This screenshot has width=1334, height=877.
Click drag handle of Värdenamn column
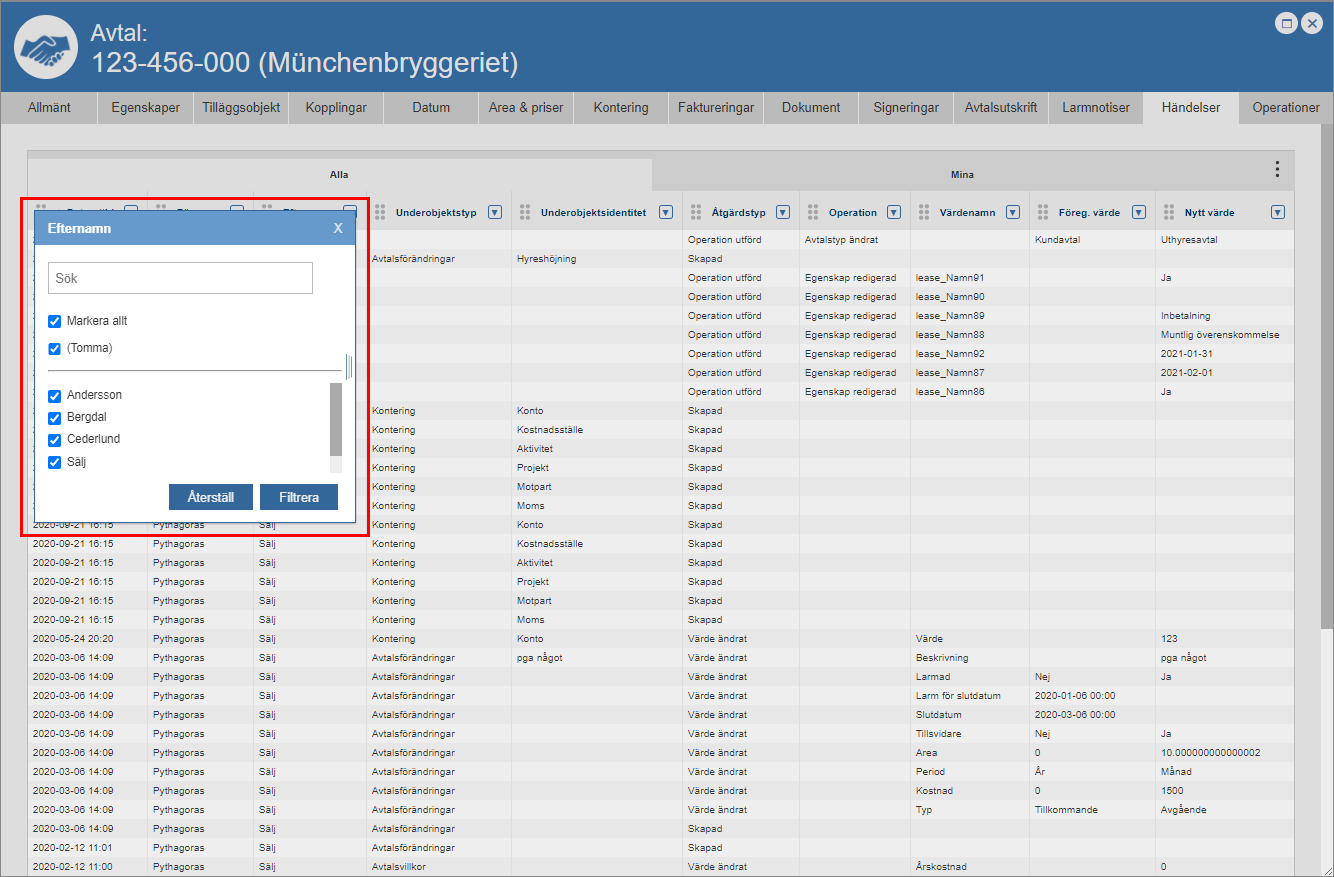pos(923,212)
